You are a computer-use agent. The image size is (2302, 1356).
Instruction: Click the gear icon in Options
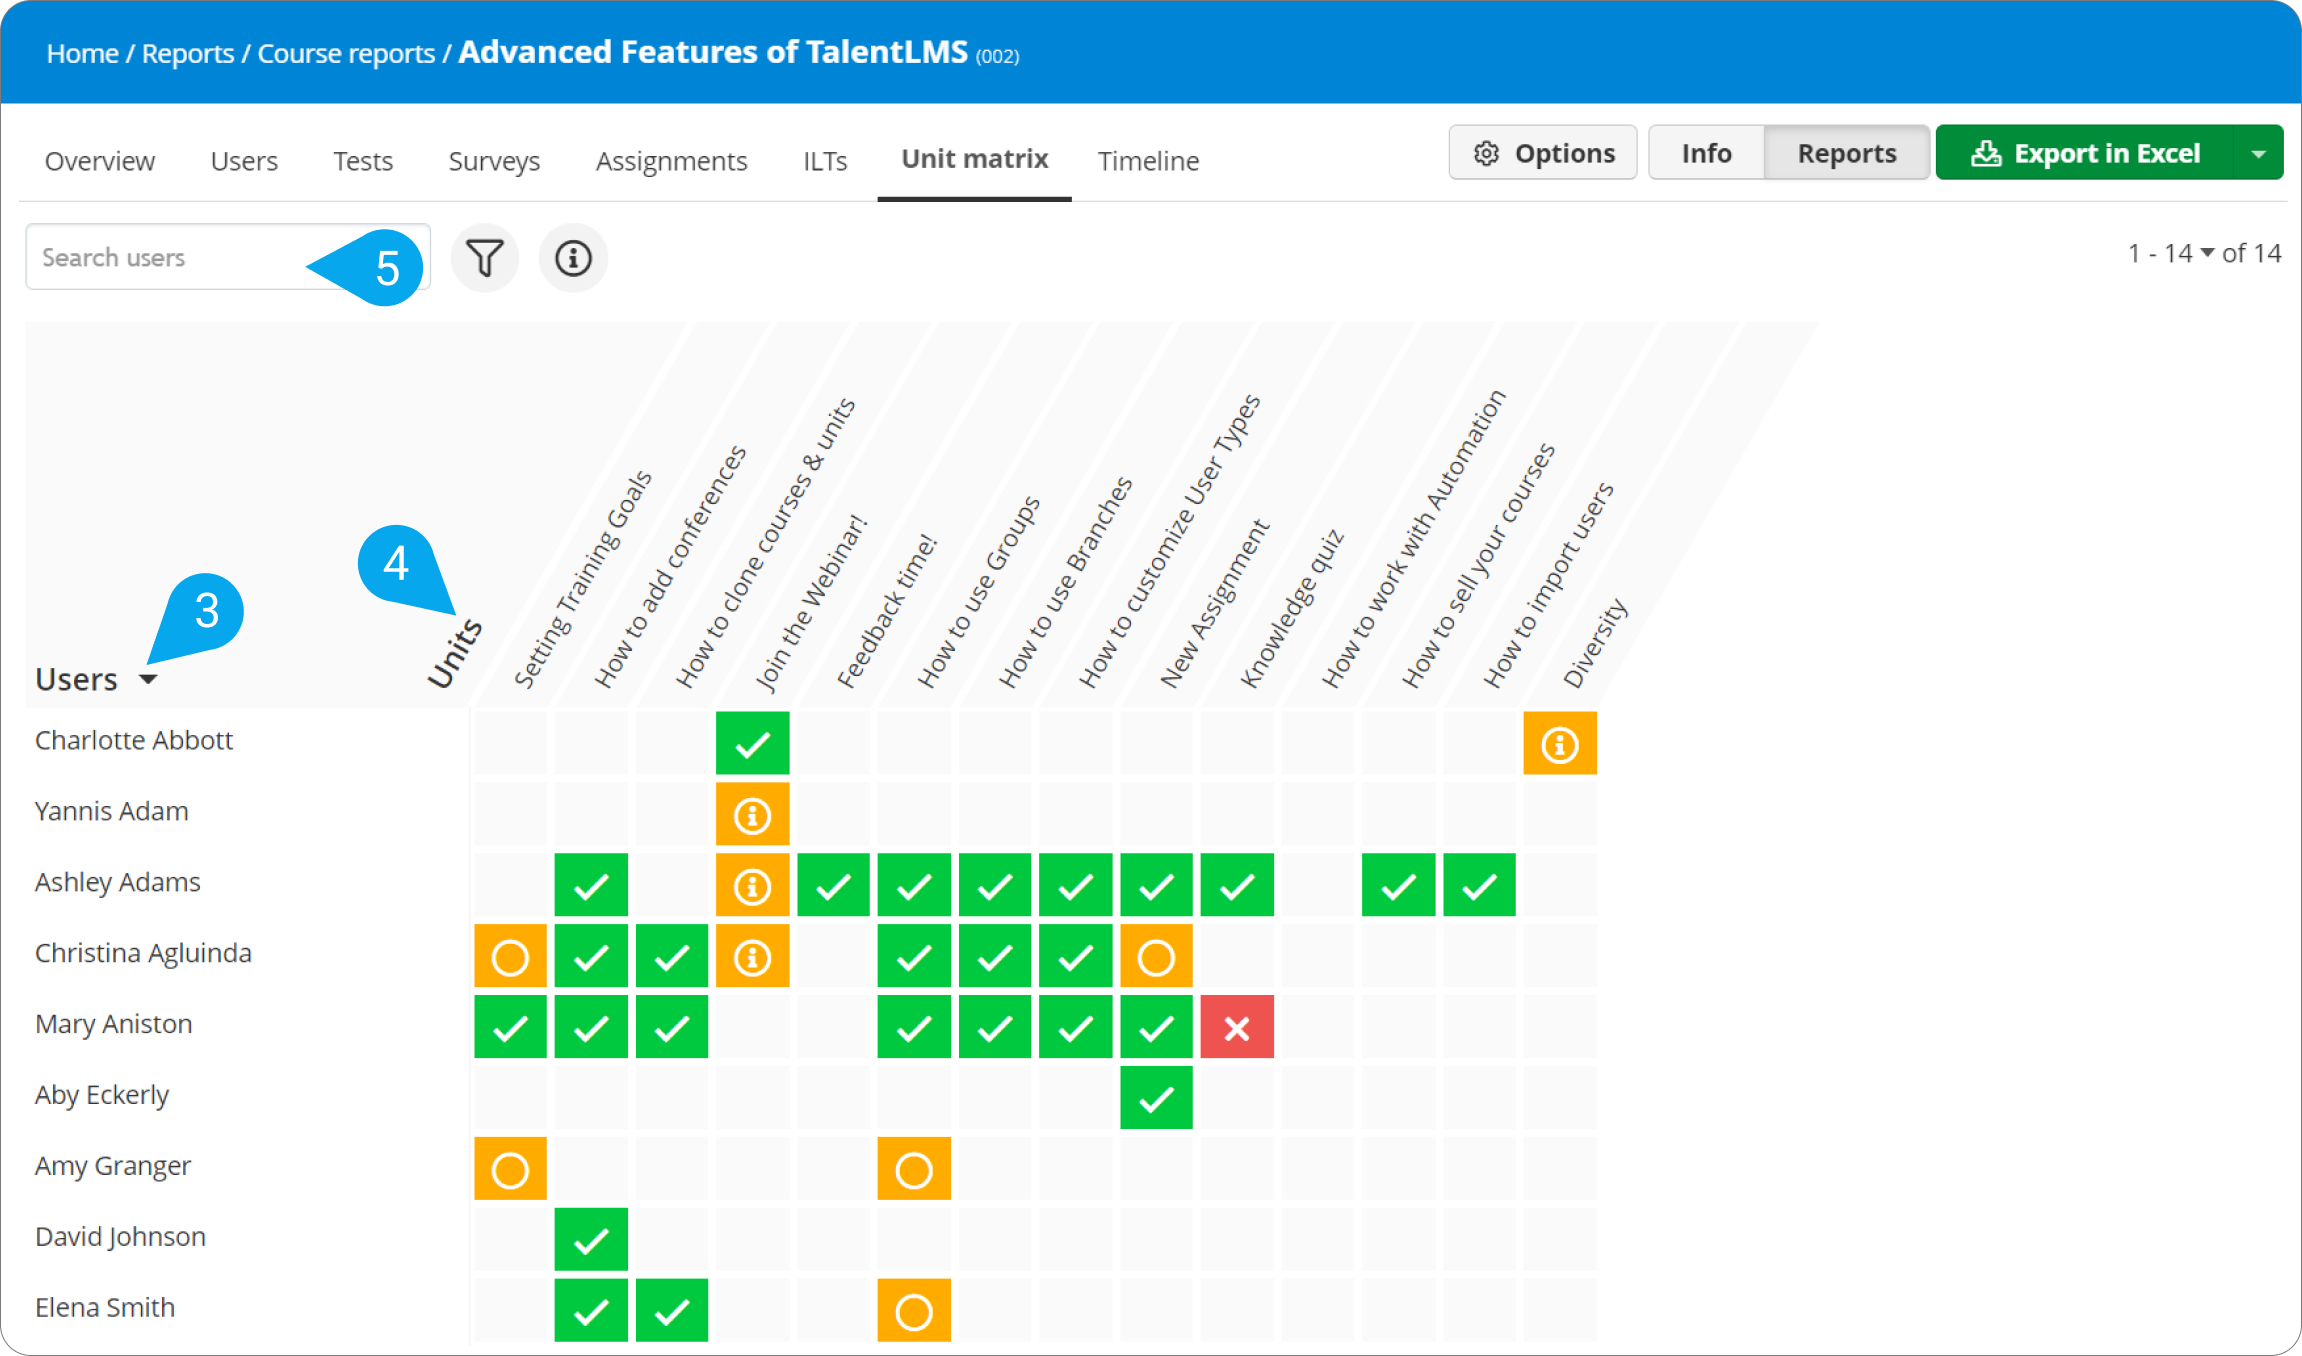pyautogui.click(x=1487, y=153)
